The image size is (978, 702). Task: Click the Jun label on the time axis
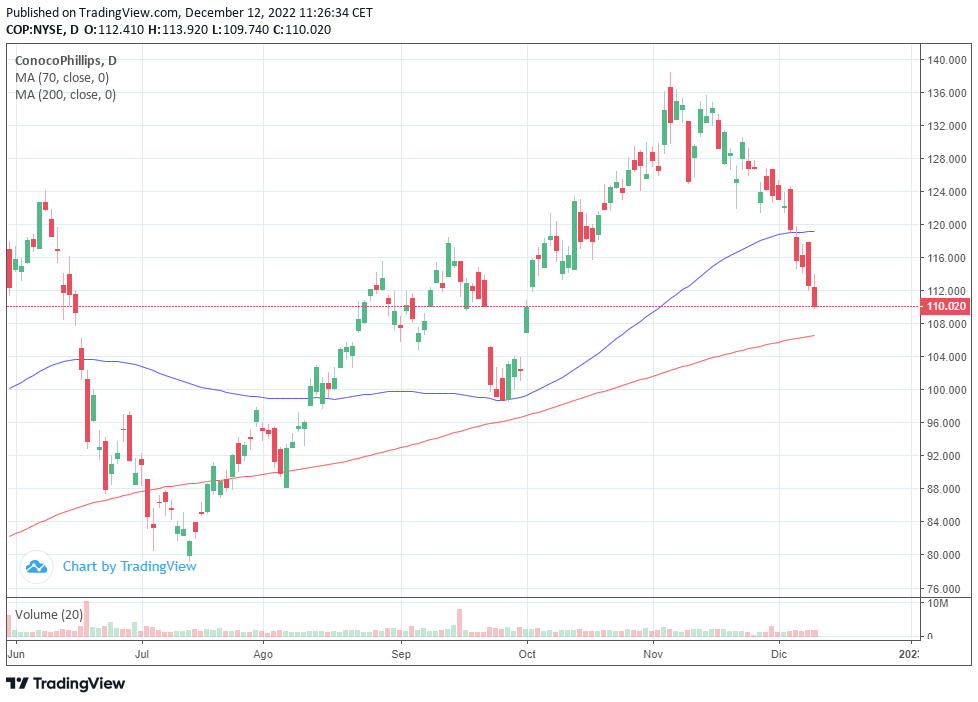[x=16, y=654]
